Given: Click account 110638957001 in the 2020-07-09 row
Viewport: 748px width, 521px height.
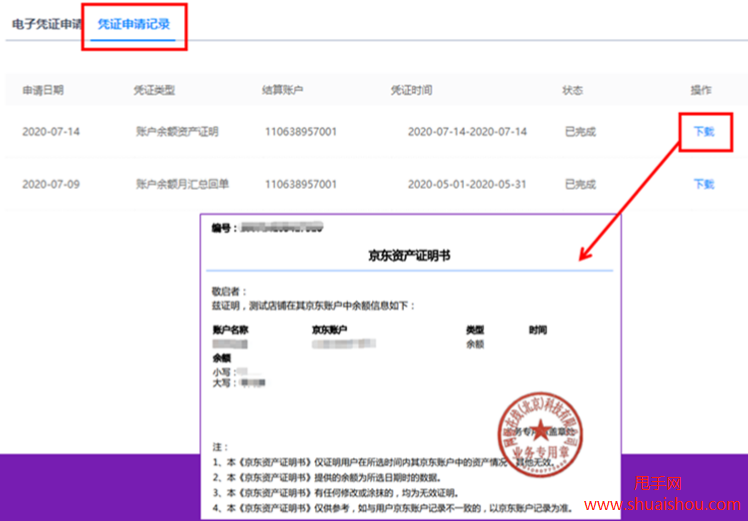Looking at the screenshot, I should [301, 184].
